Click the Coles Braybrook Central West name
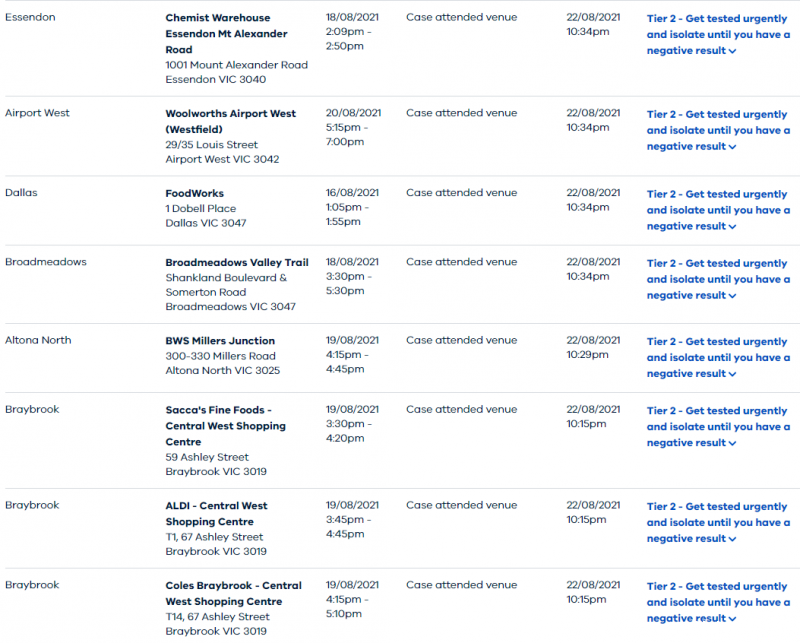 point(233,593)
